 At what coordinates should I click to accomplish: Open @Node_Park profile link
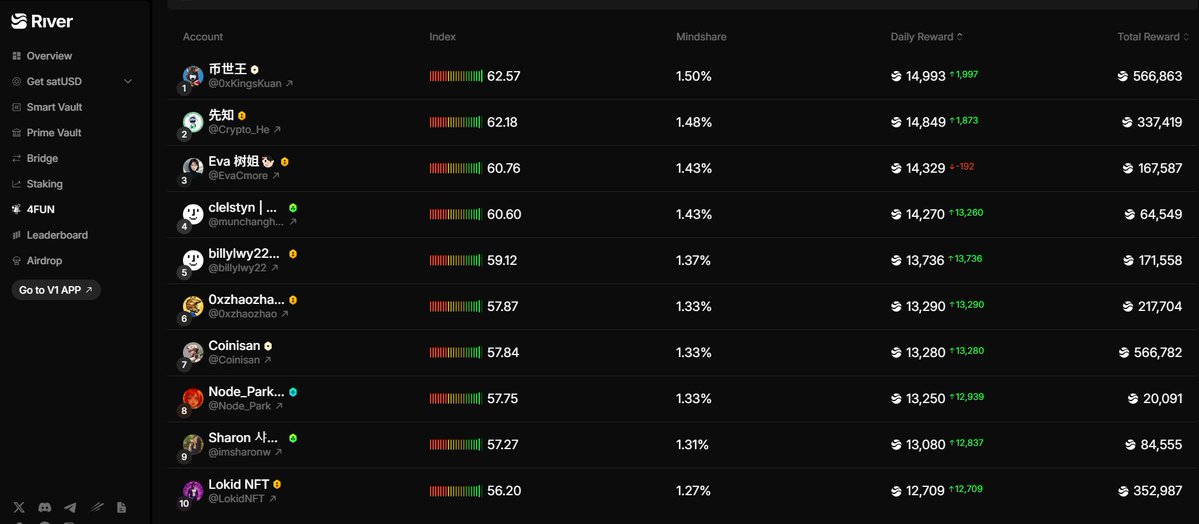click(x=245, y=406)
